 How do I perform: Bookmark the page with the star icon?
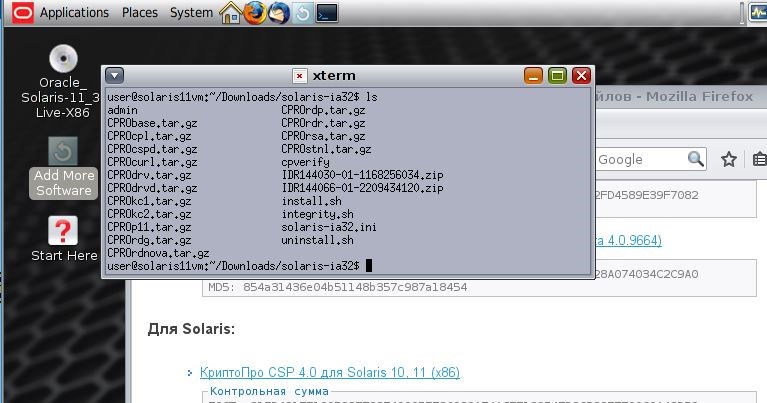click(729, 159)
